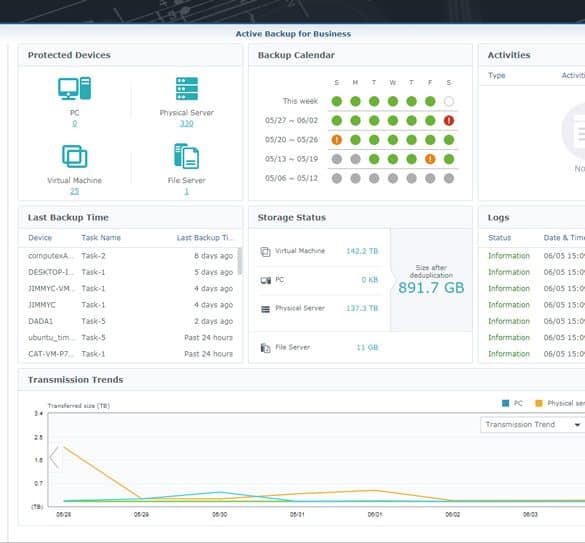Click the 0 KB PC storage value
The width and height of the screenshot is (585, 543).
tap(370, 280)
